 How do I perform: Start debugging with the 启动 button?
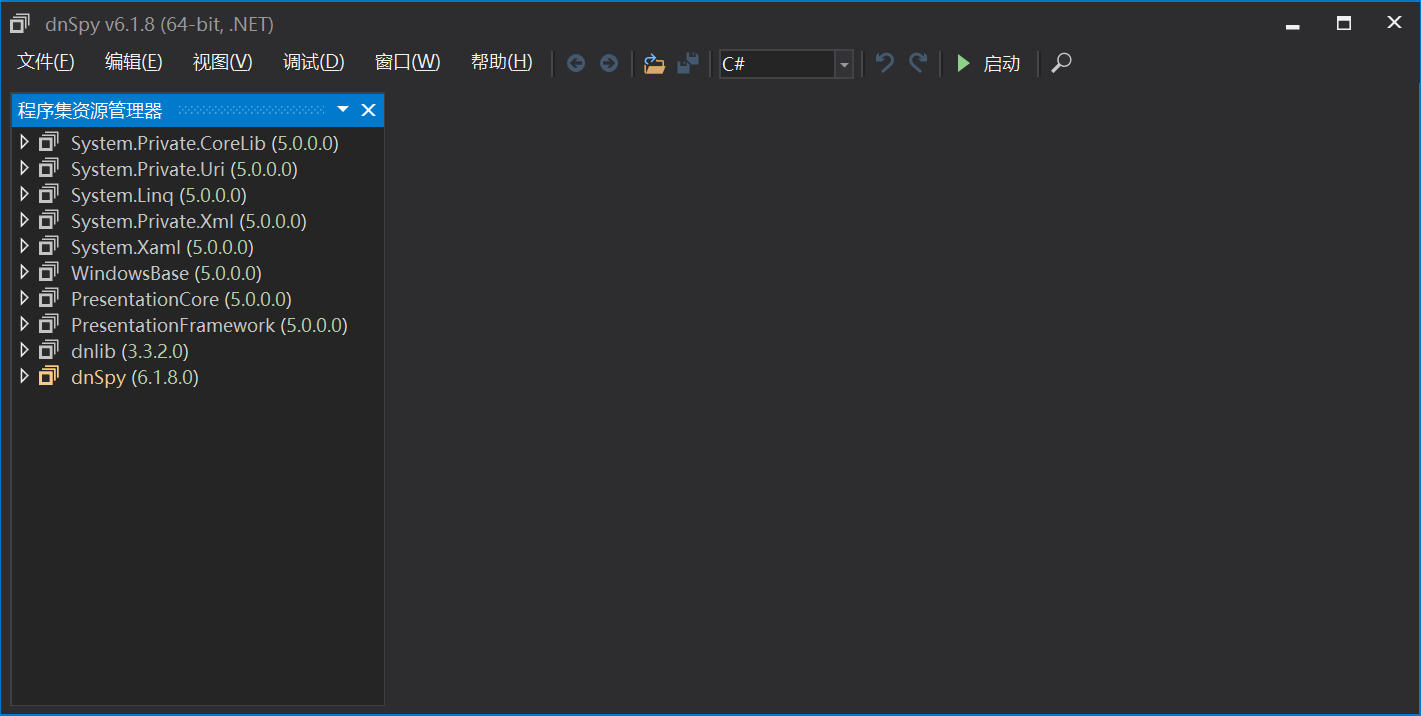click(988, 63)
